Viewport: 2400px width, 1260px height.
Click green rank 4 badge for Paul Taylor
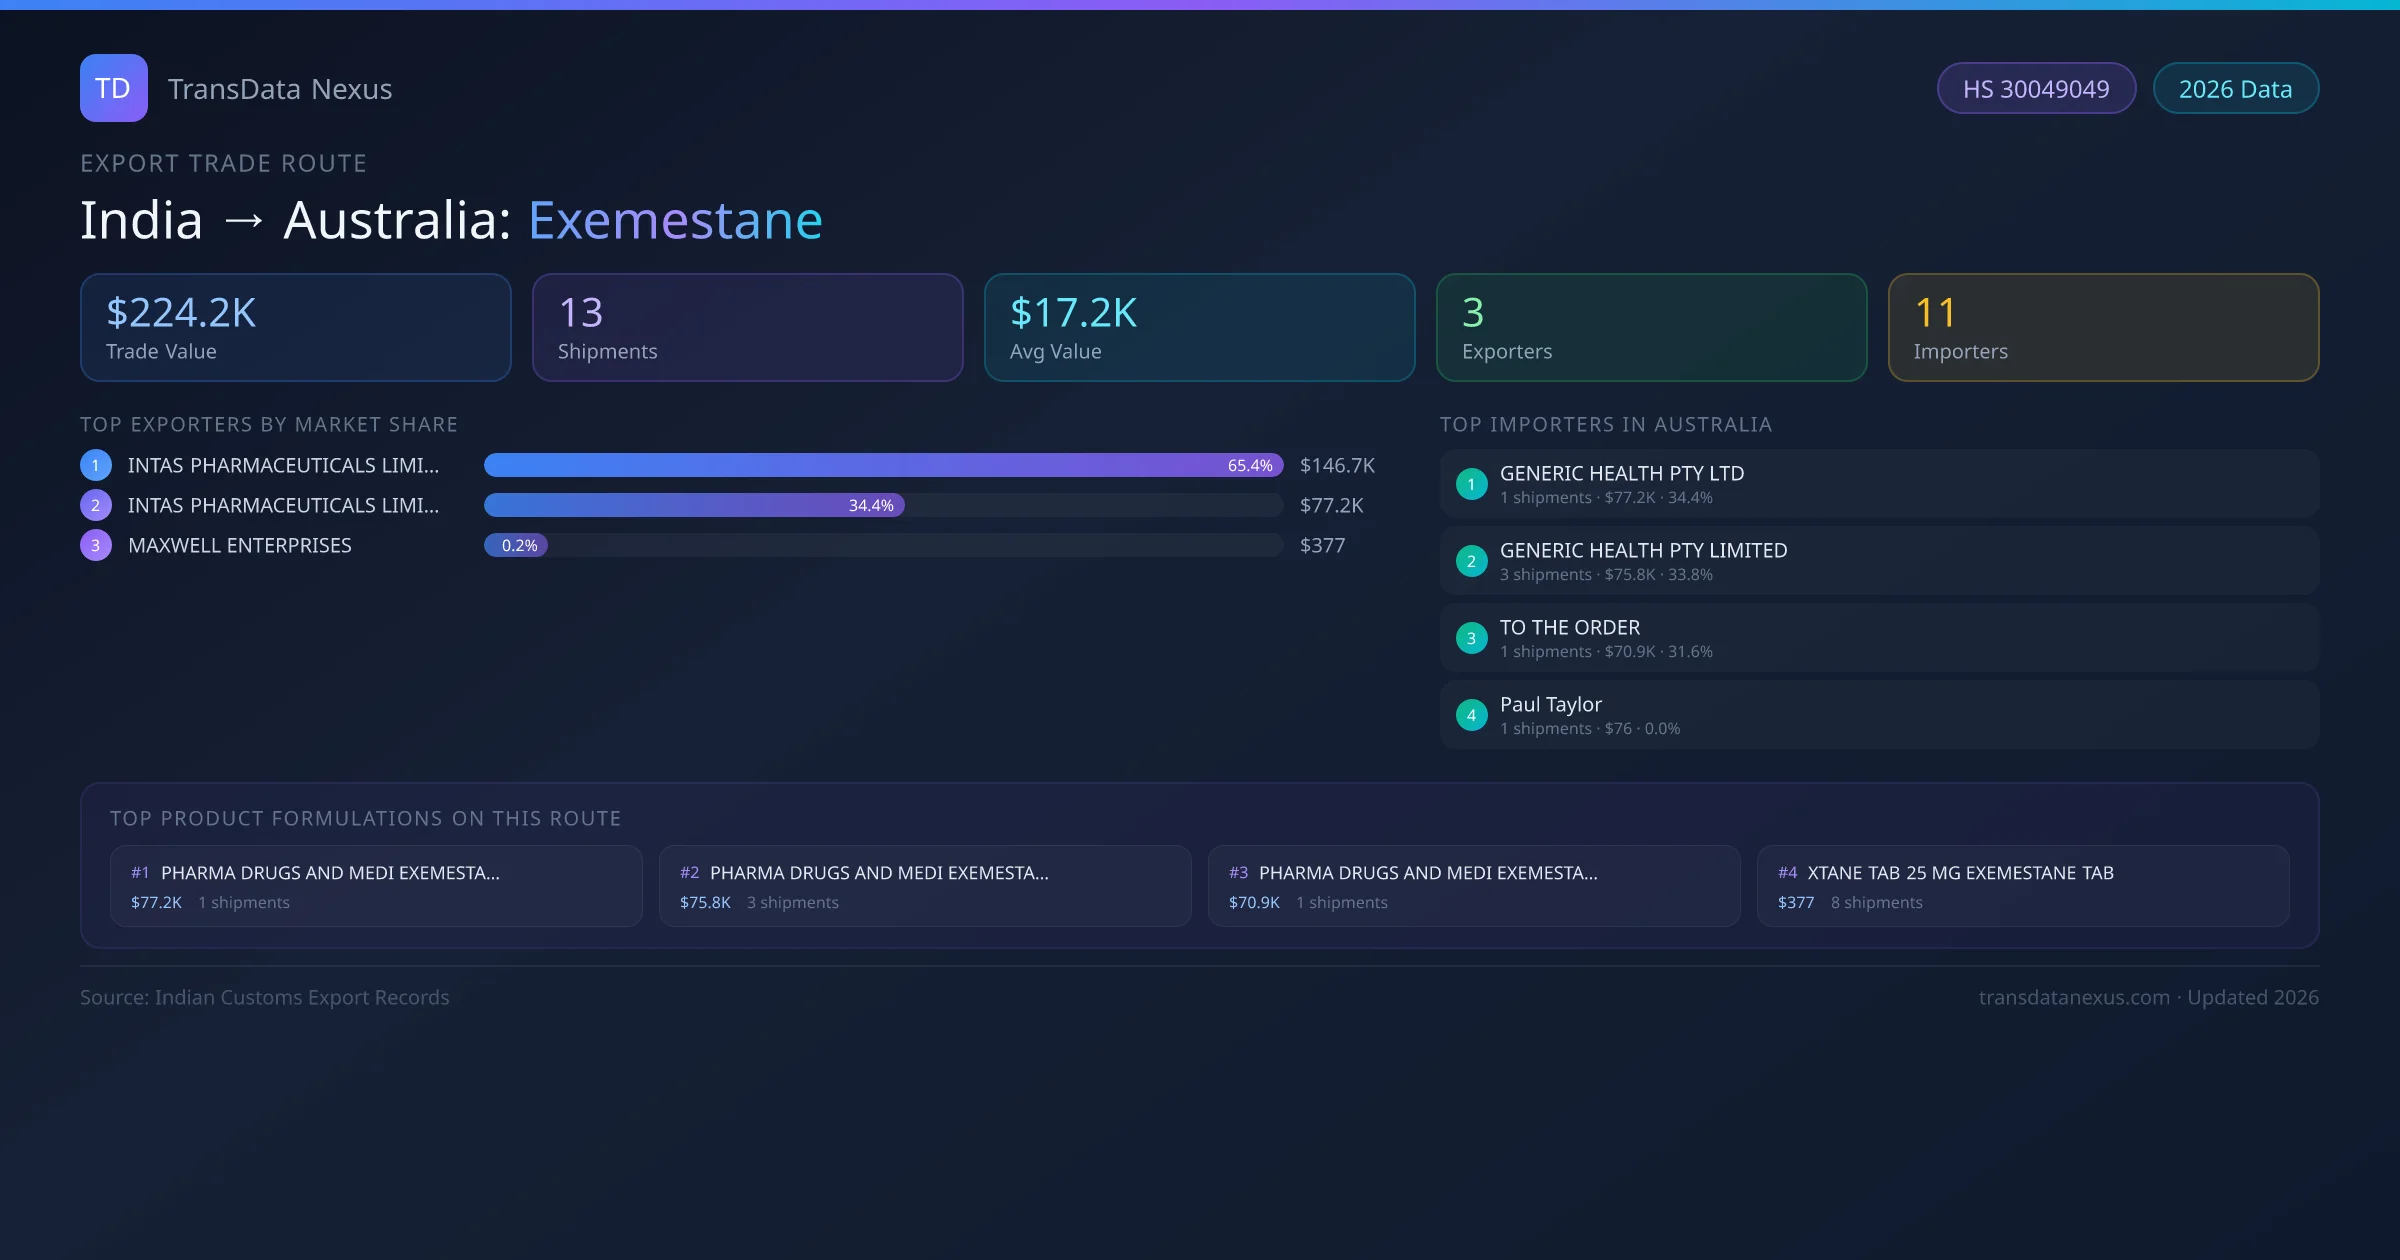[1471, 715]
